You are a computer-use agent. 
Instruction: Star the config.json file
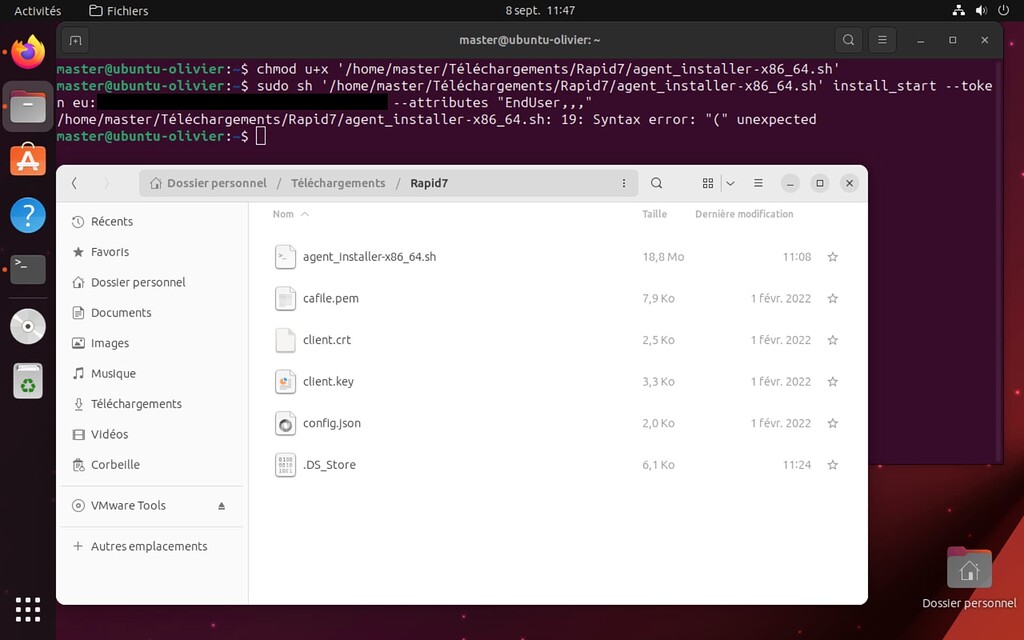pyautogui.click(x=833, y=423)
